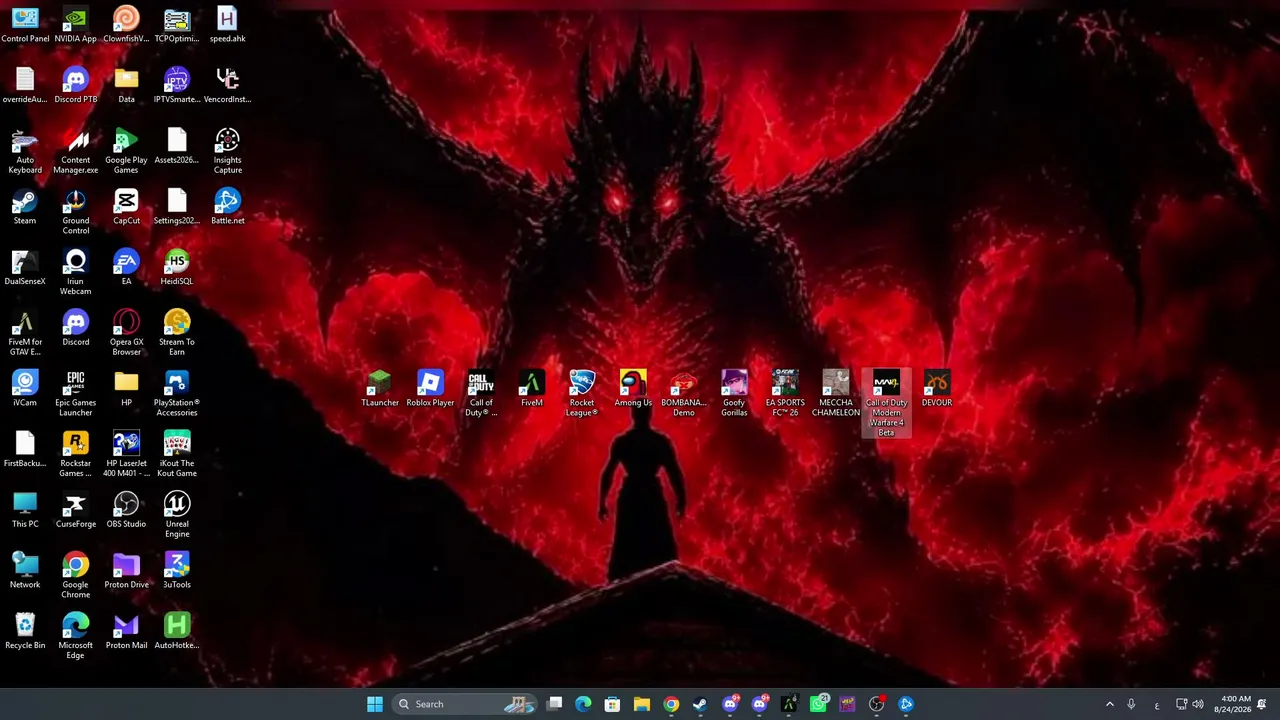Select the Iriun Webcam desktop icon
This screenshot has width=1280, height=720.
pyautogui.click(x=76, y=274)
